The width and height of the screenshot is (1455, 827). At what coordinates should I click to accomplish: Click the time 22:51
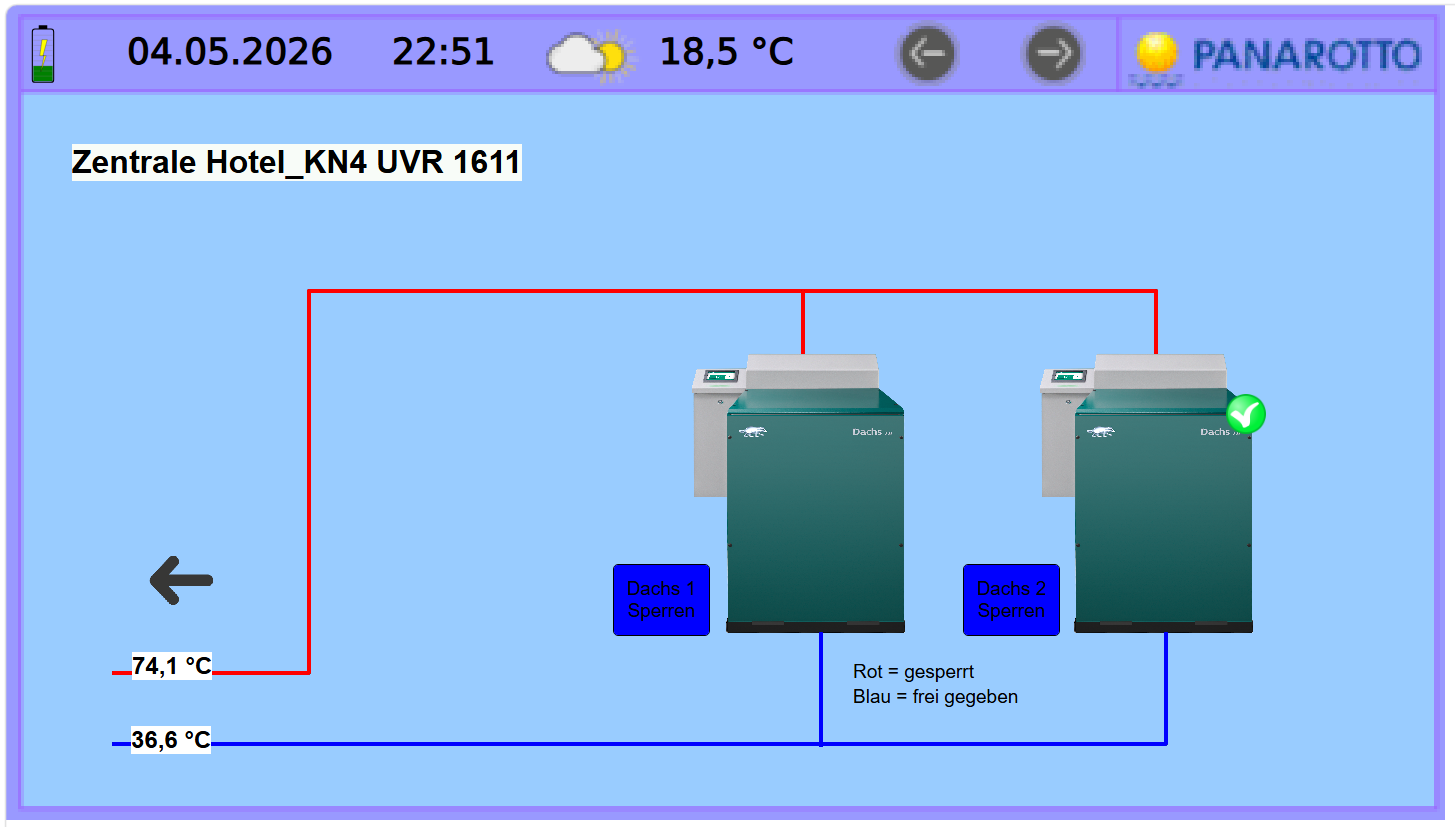(x=443, y=52)
